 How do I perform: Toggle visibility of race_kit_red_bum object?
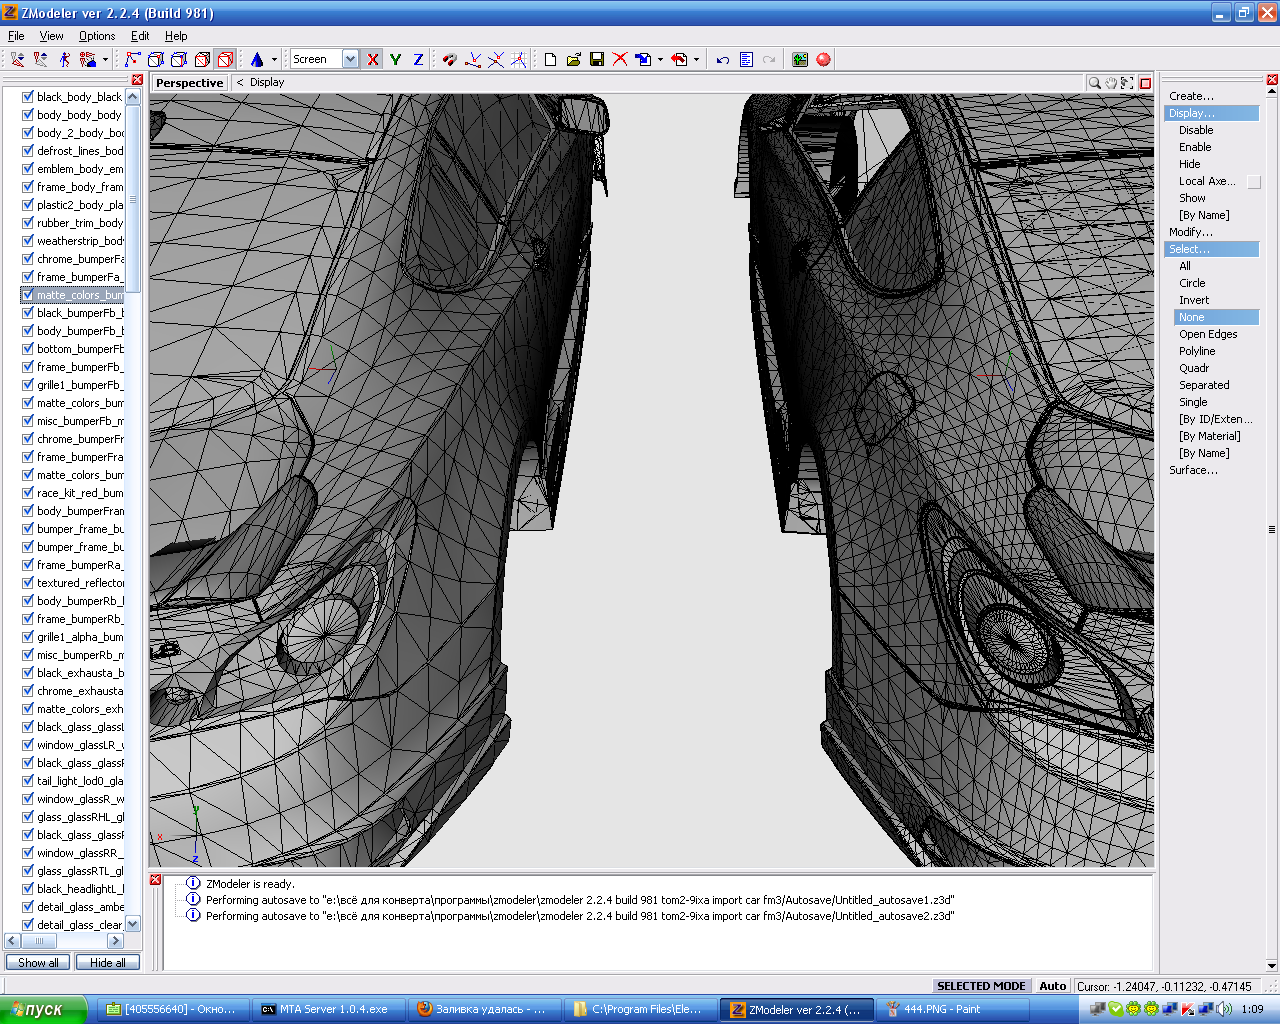pos(28,493)
